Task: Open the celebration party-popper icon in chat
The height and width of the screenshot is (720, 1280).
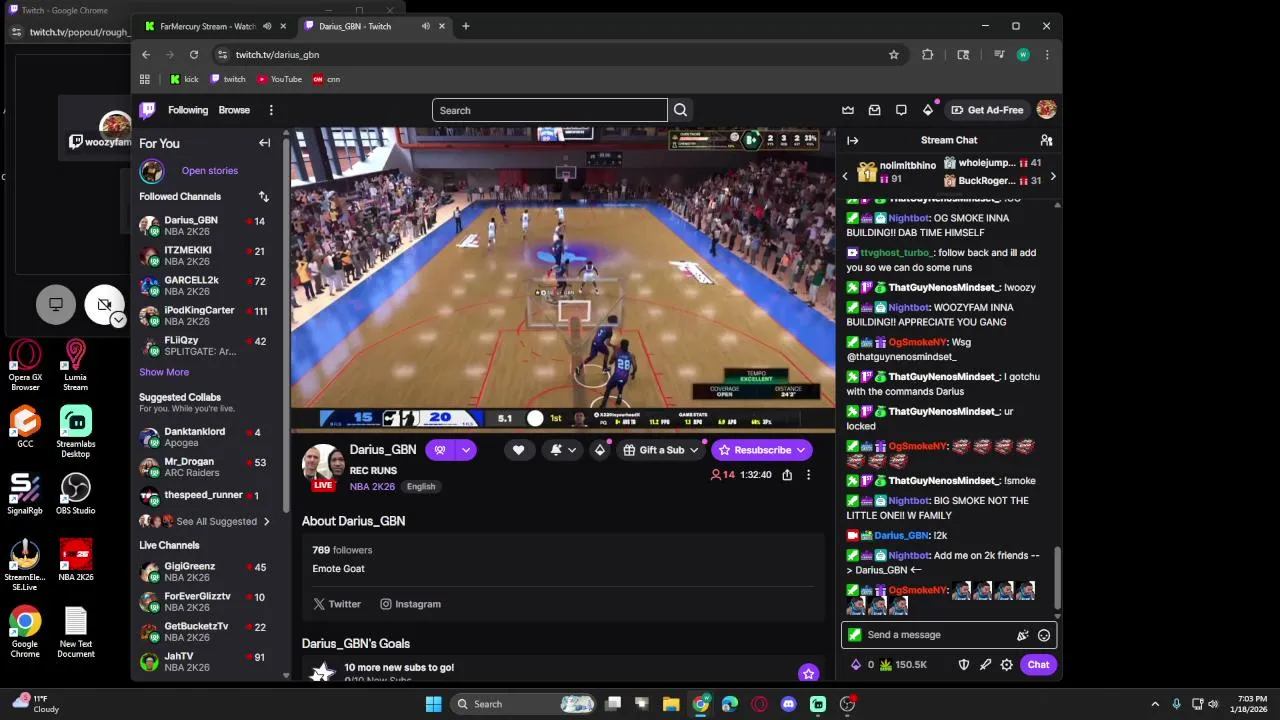Action: 1022,635
